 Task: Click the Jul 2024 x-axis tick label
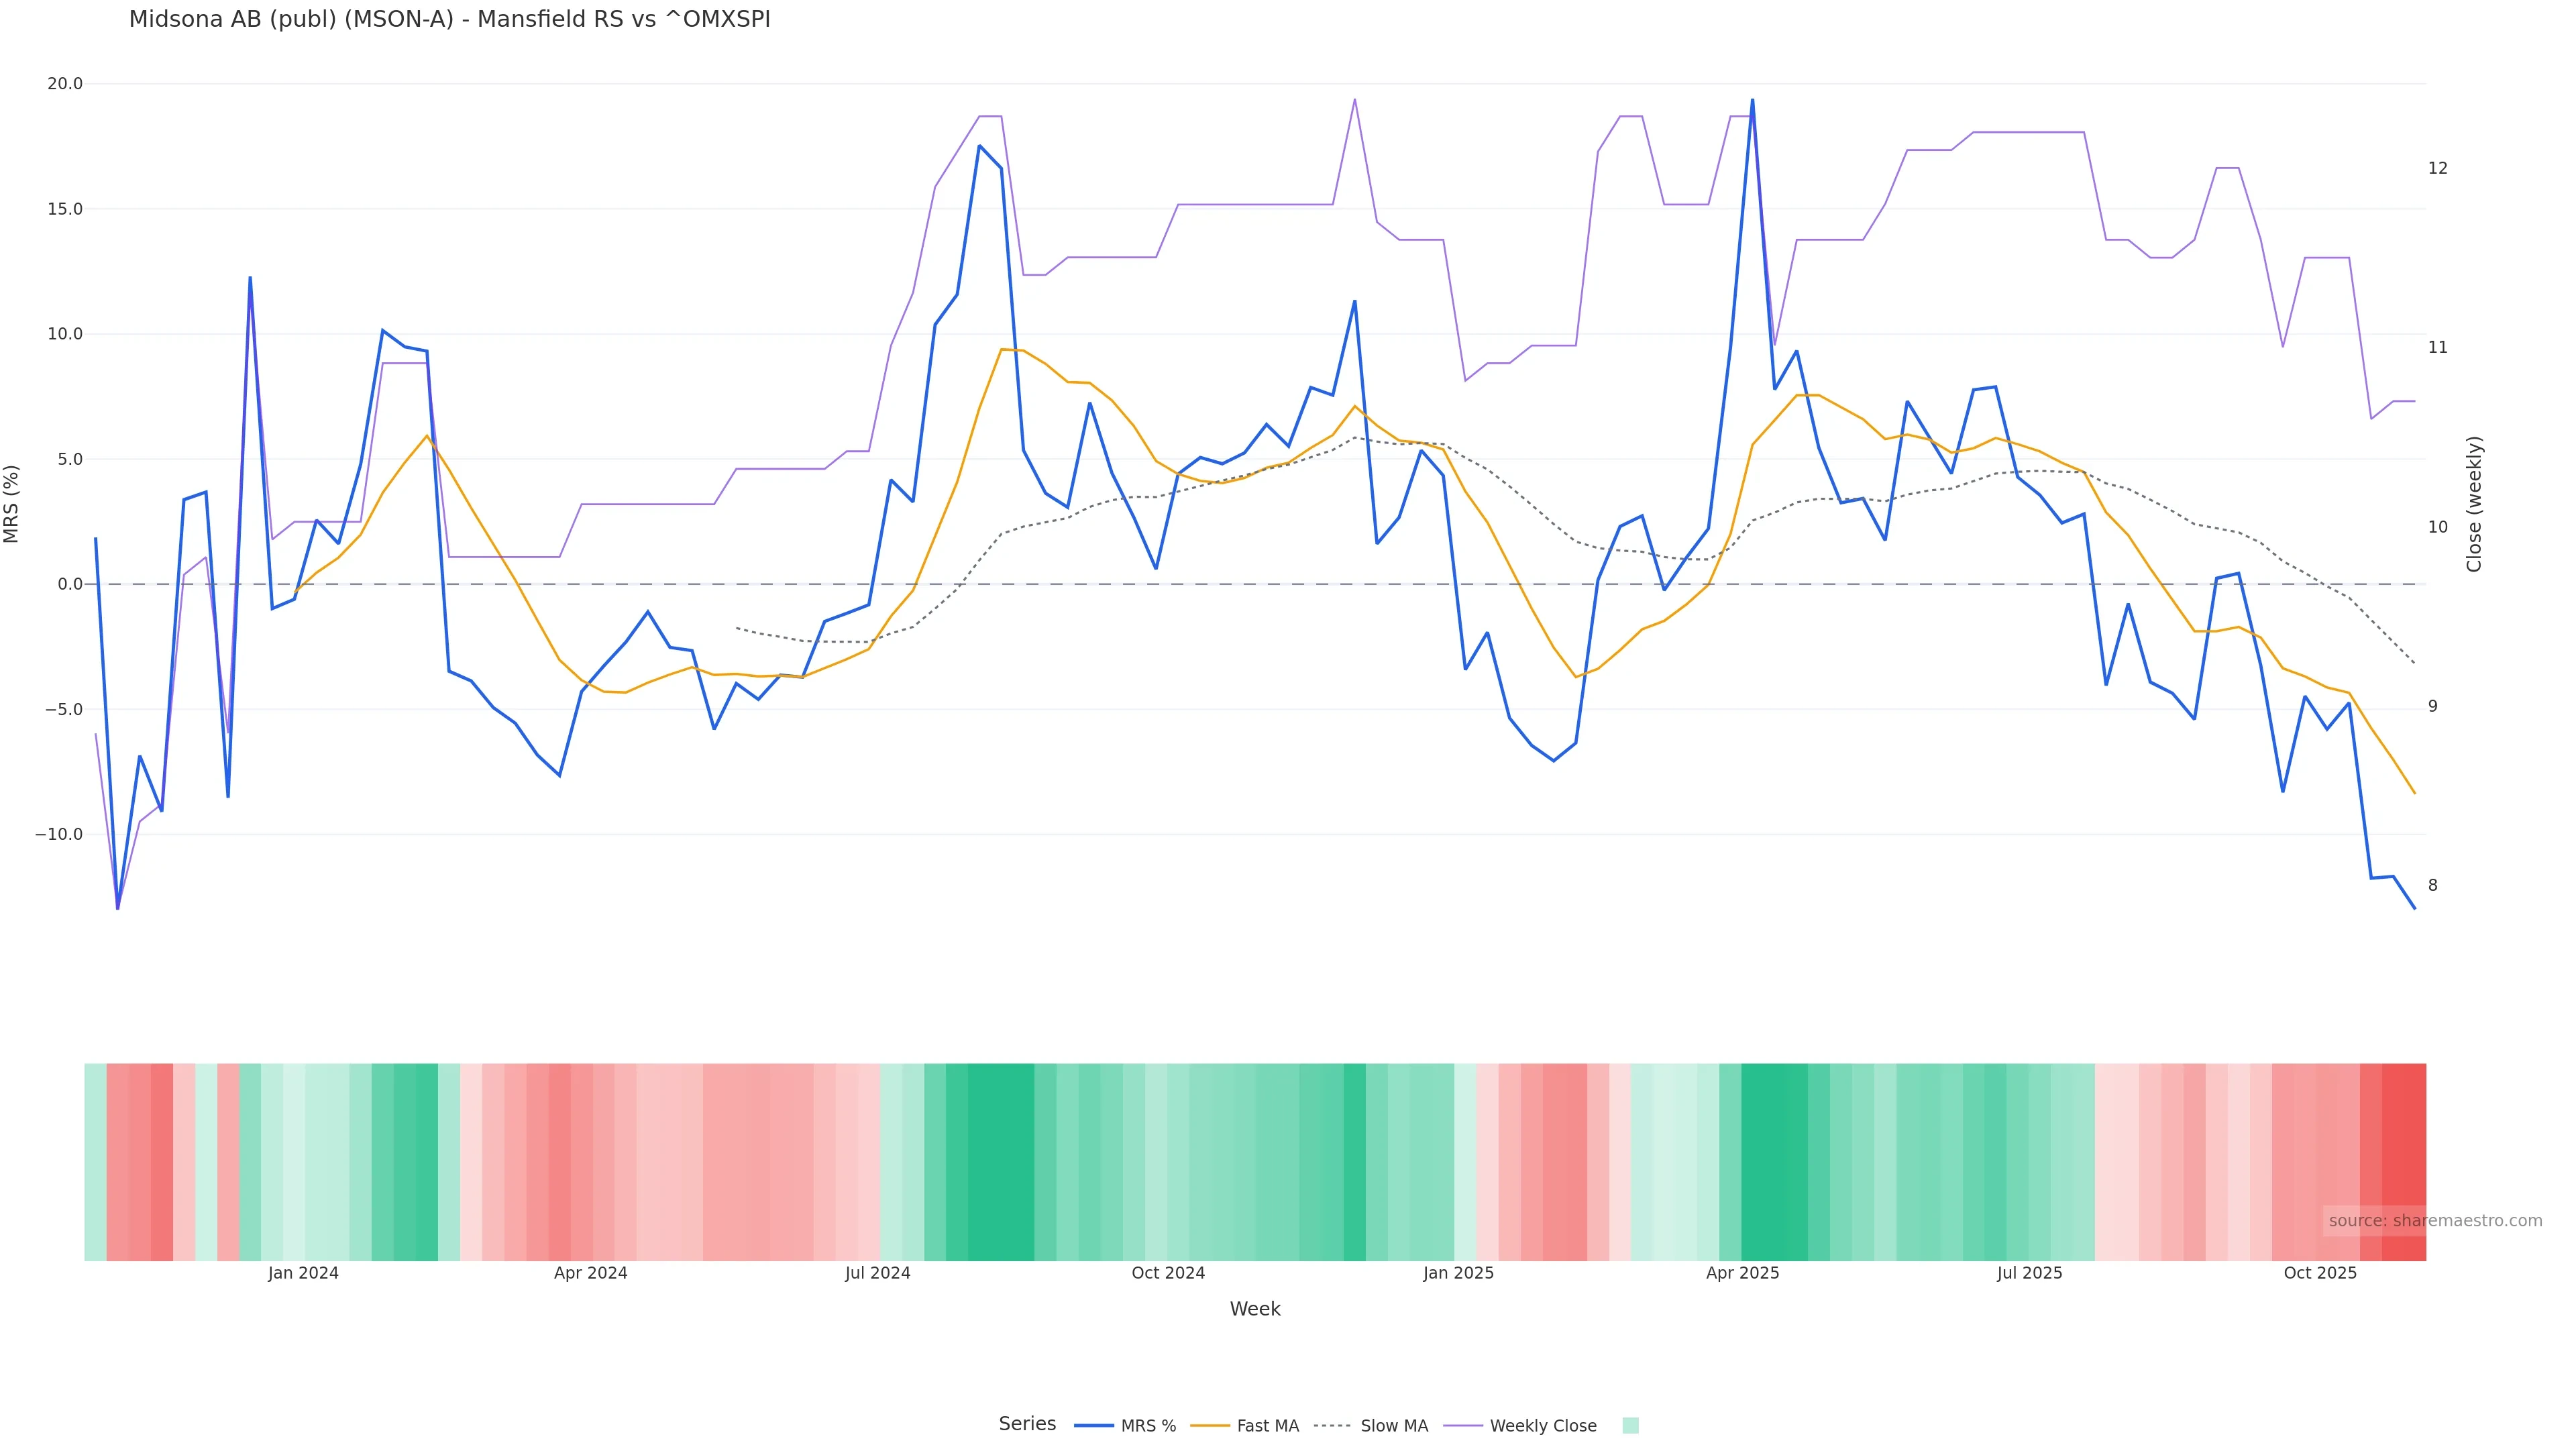[877, 1273]
